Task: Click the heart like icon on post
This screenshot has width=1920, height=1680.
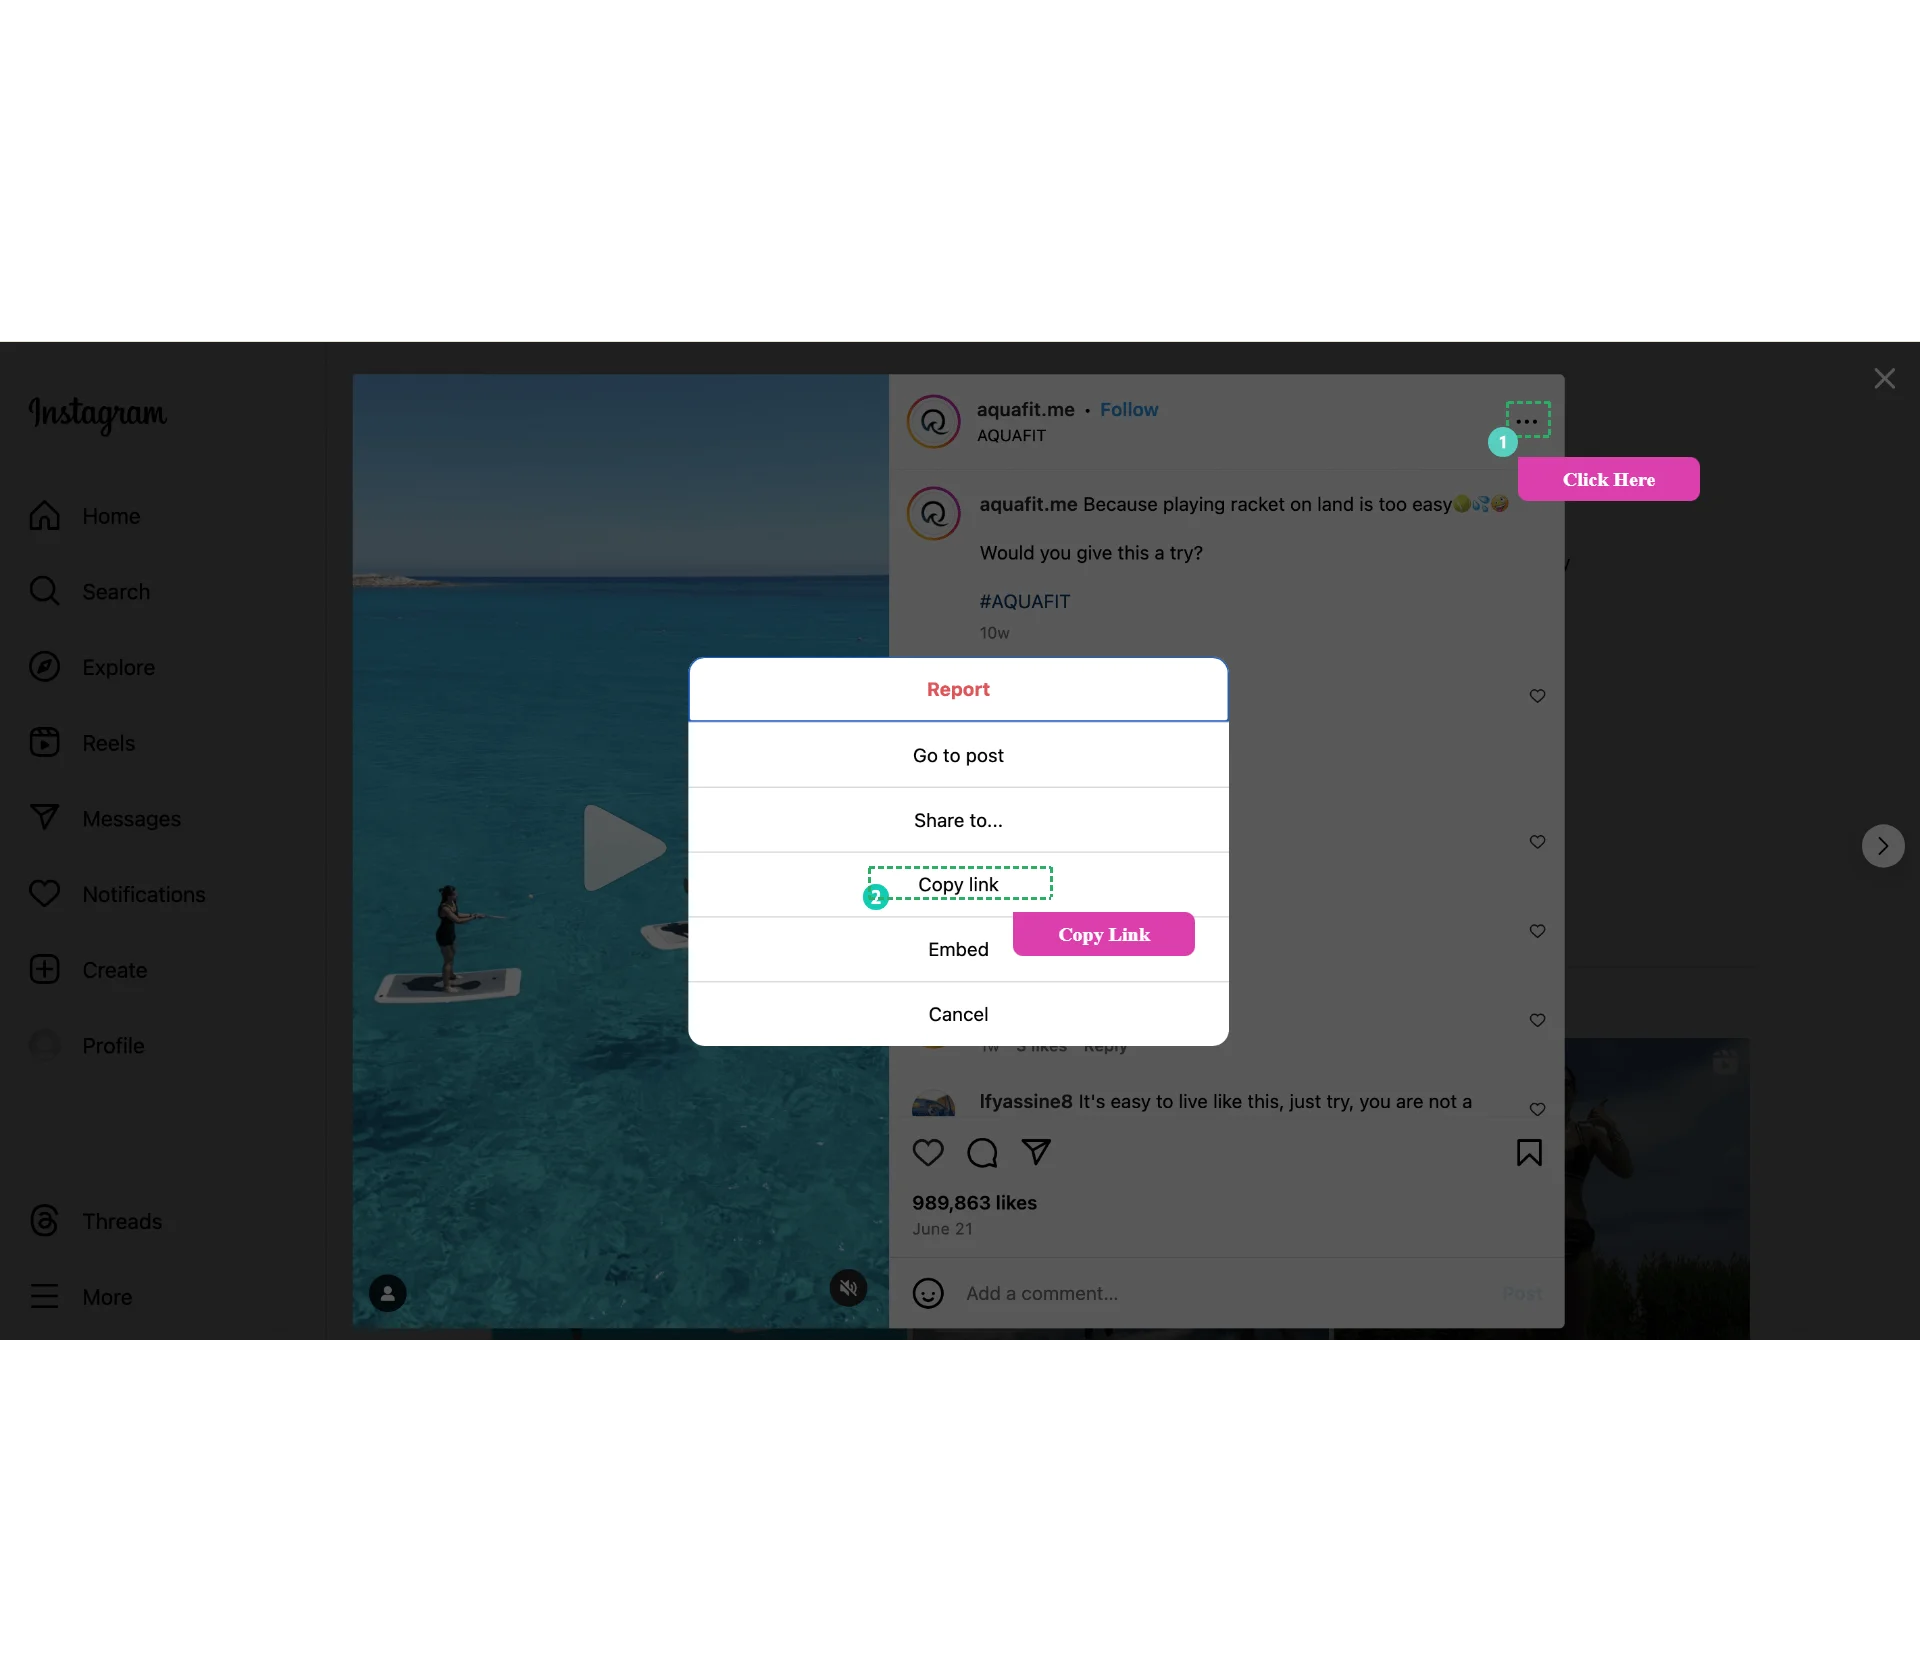Action: click(927, 1153)
